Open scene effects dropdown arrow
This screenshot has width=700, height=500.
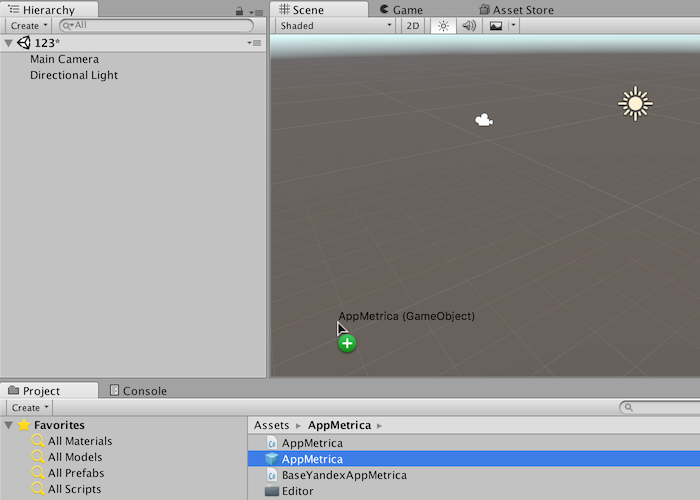[513, 26]
